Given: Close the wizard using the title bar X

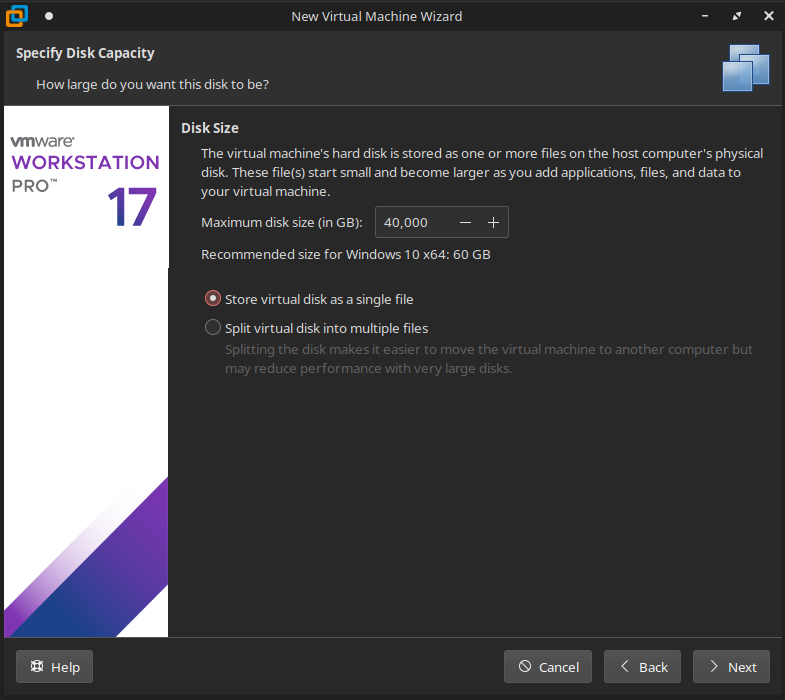Looking at the screenshot, I should (767, 16).
